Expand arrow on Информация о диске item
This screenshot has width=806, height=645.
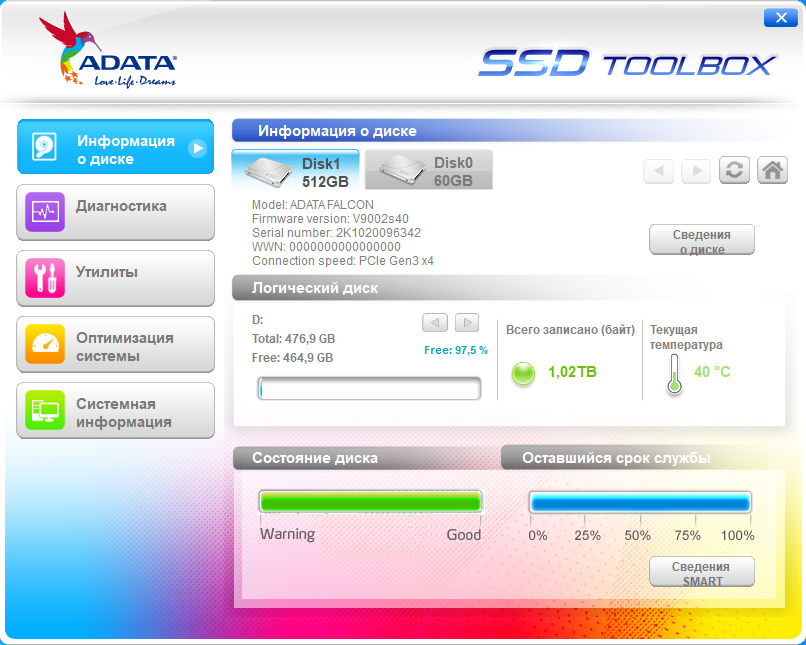click(198, 148)
